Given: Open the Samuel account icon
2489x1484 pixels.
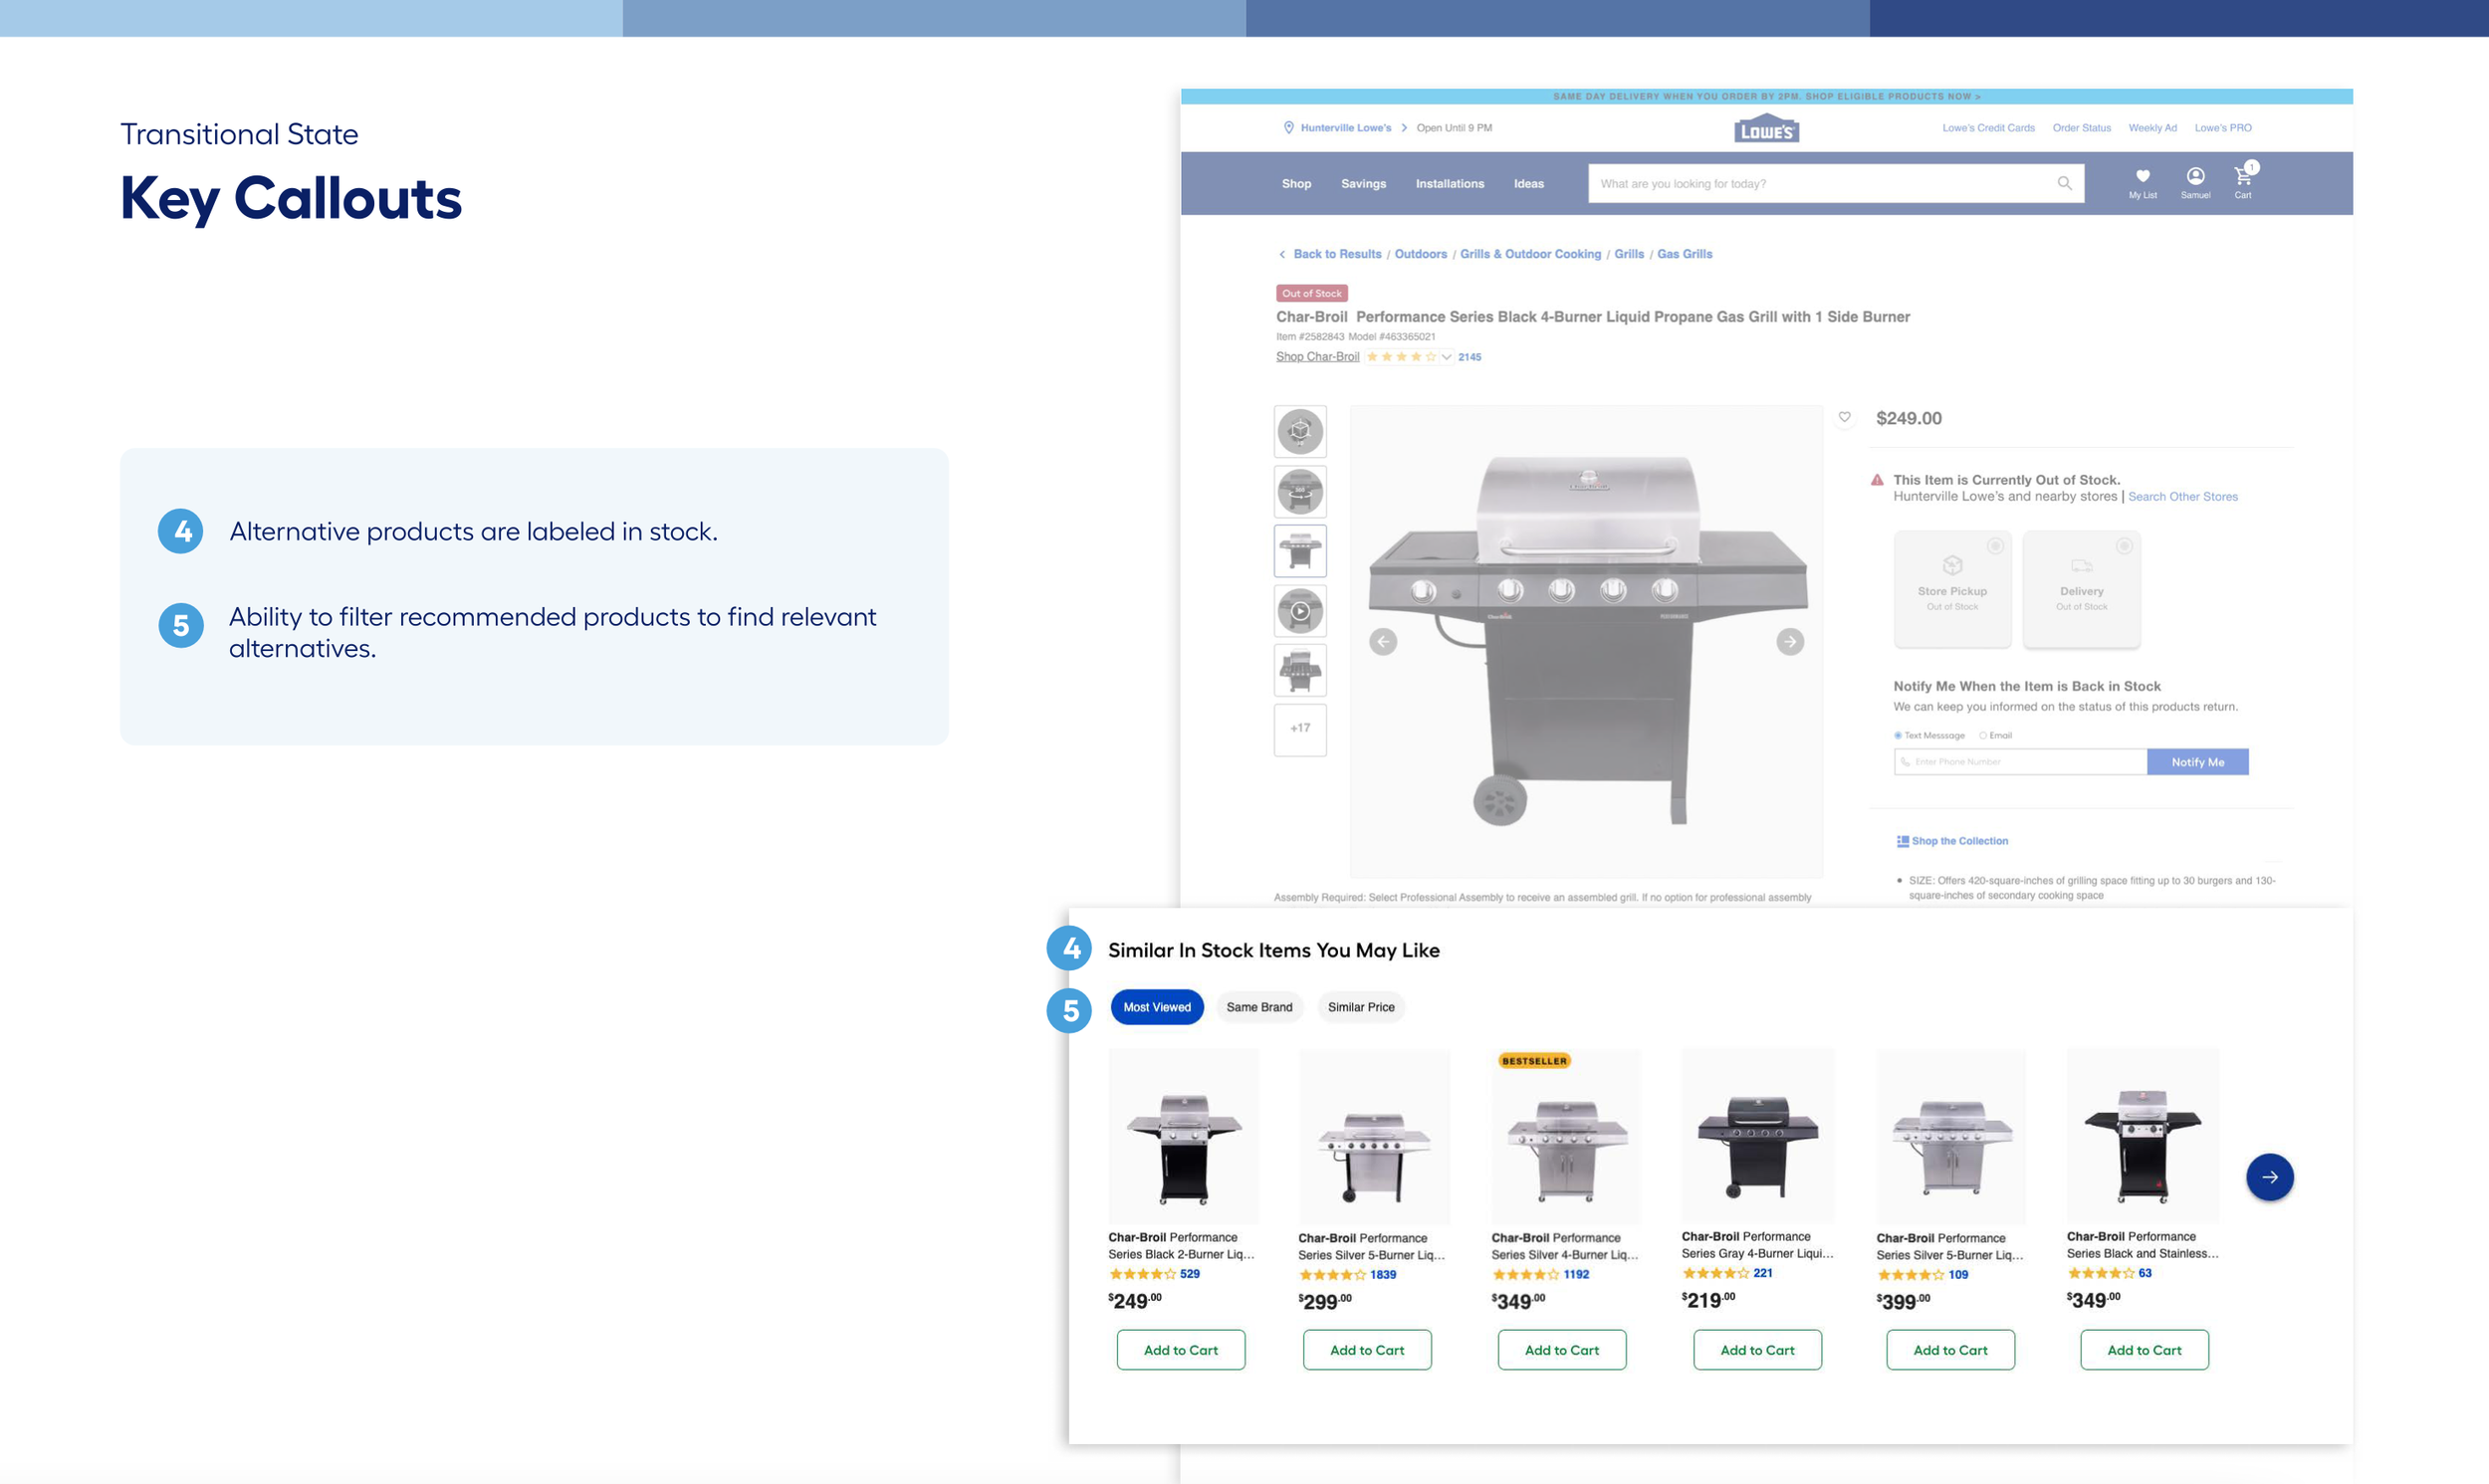Looking at the screenshot, I should coord(2195,177).
